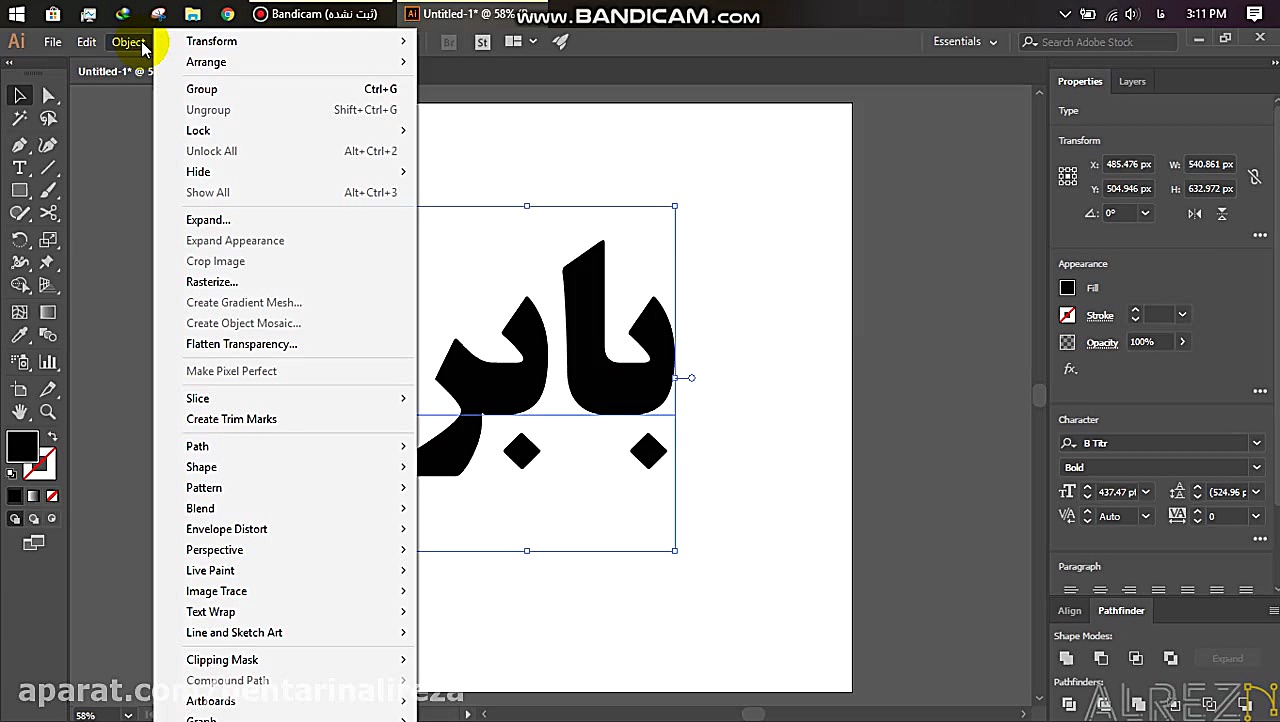Click Search Adobe Stock field
1280x722 pixels.
1100,42
